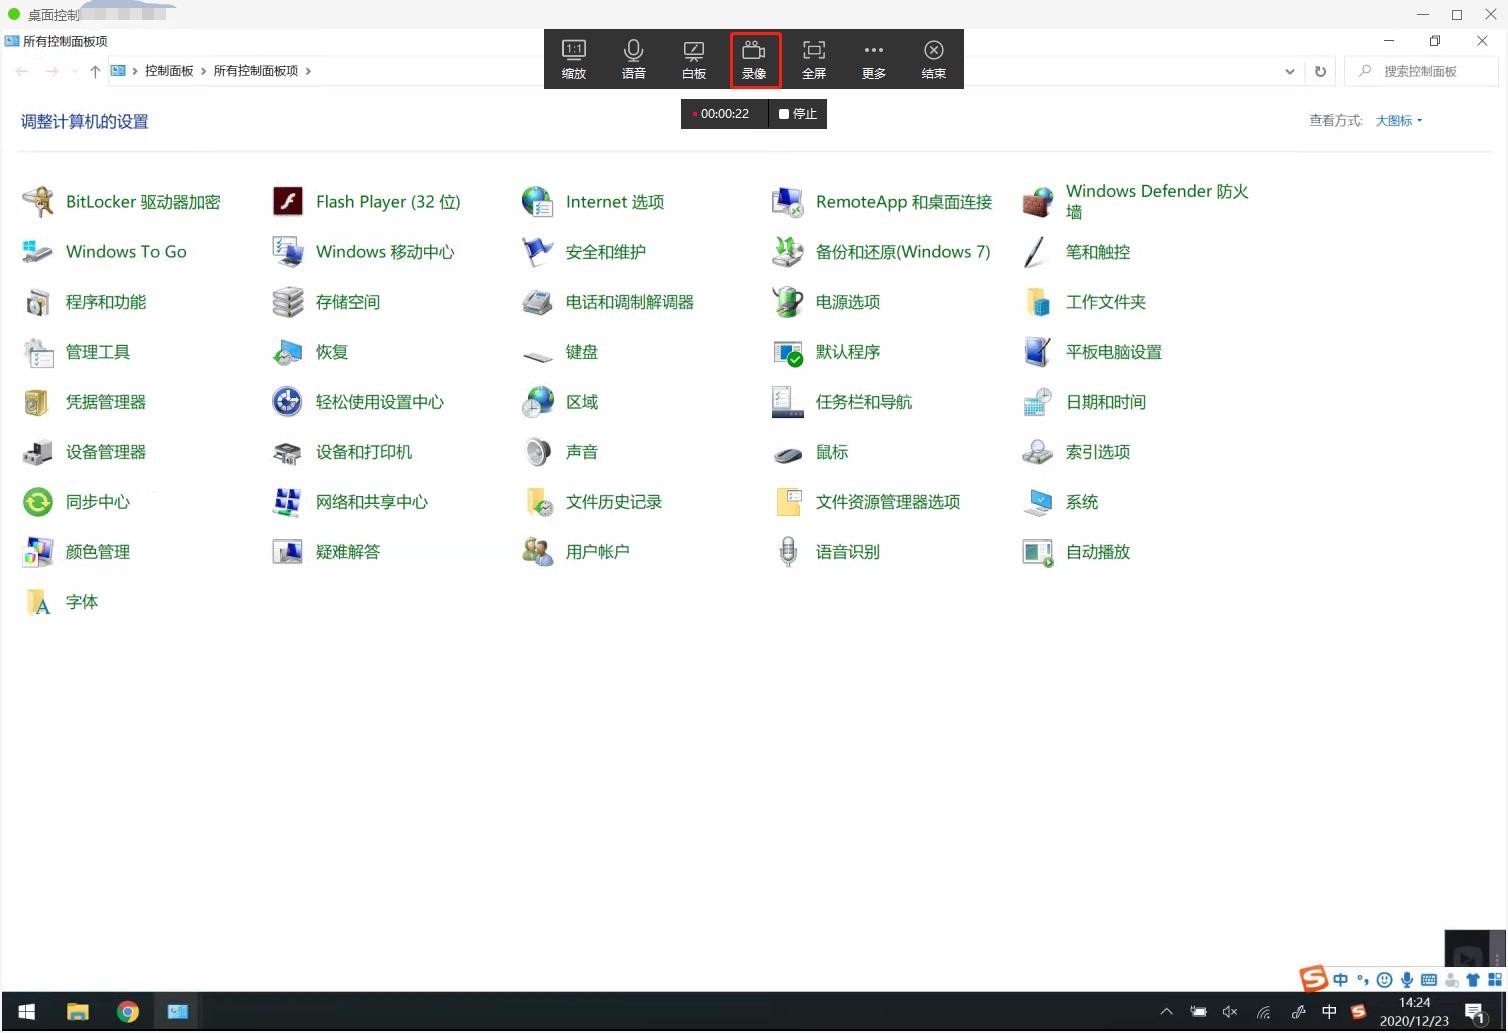Open the Internet 选项 globe icon
Image resolution: width=1508 pixels, height=1033 pixels.
pos(538,202)
